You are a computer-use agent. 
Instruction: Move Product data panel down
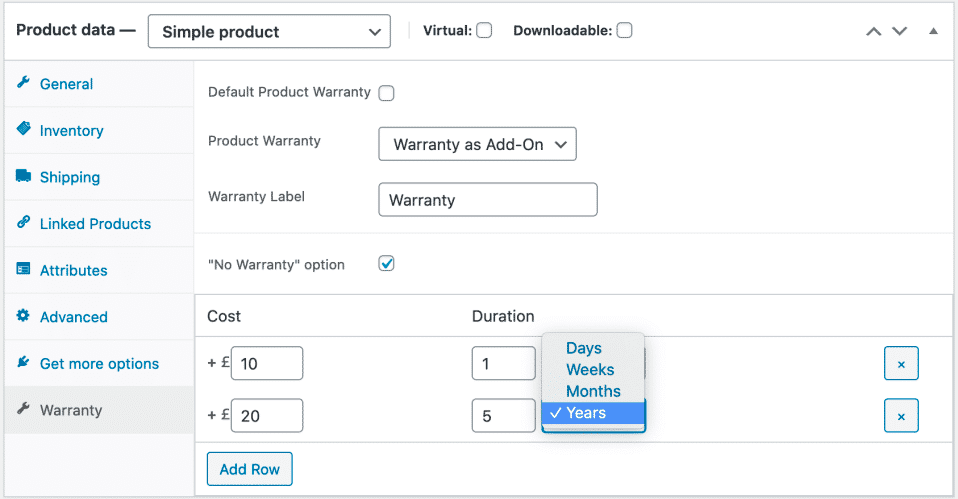click(899, 31)
